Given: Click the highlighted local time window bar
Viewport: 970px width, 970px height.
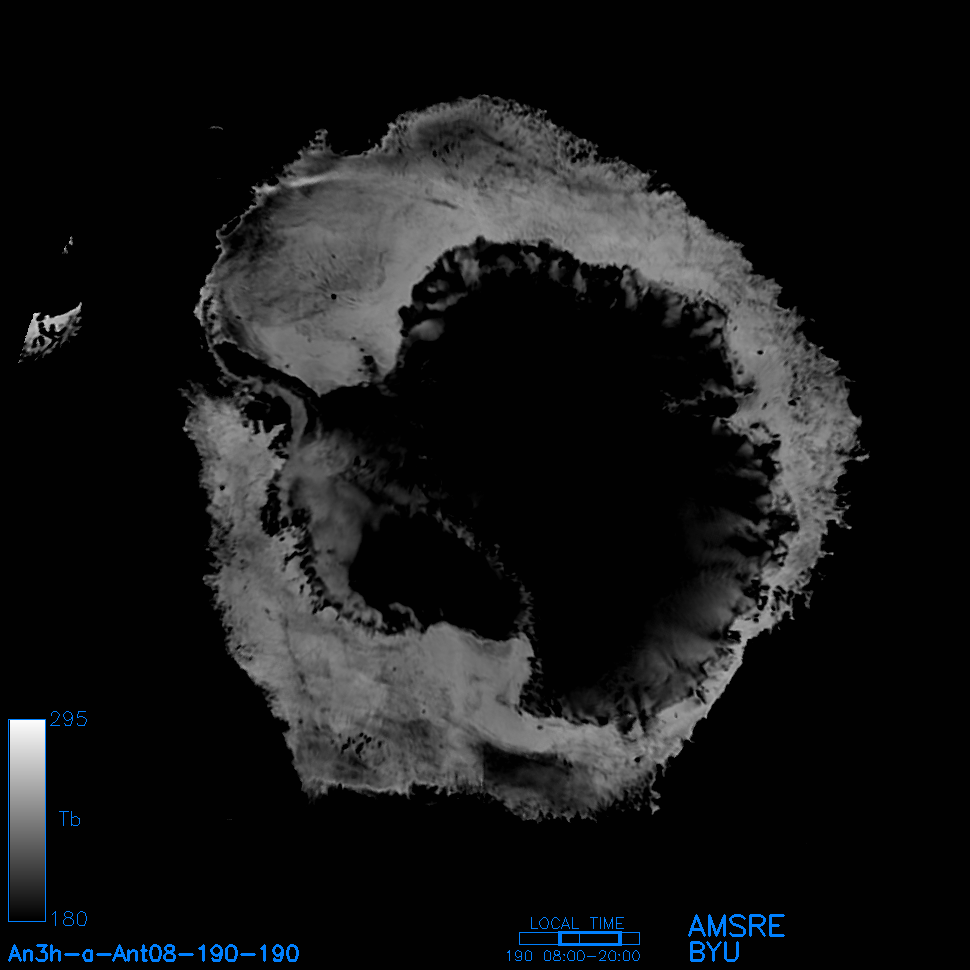Looking at the screenshot, I should [x=590, y=938].
